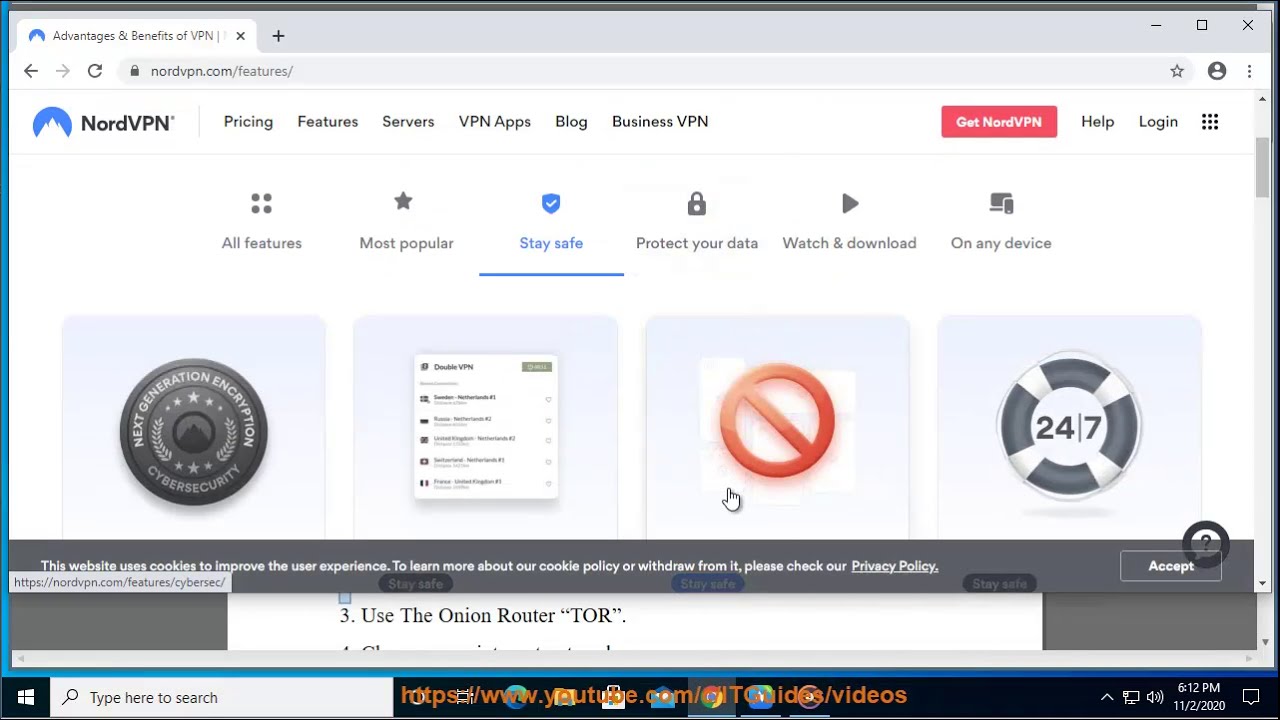Open the On any device tab
Viewport: 1280px width, 720px height.
point(1001,222)
